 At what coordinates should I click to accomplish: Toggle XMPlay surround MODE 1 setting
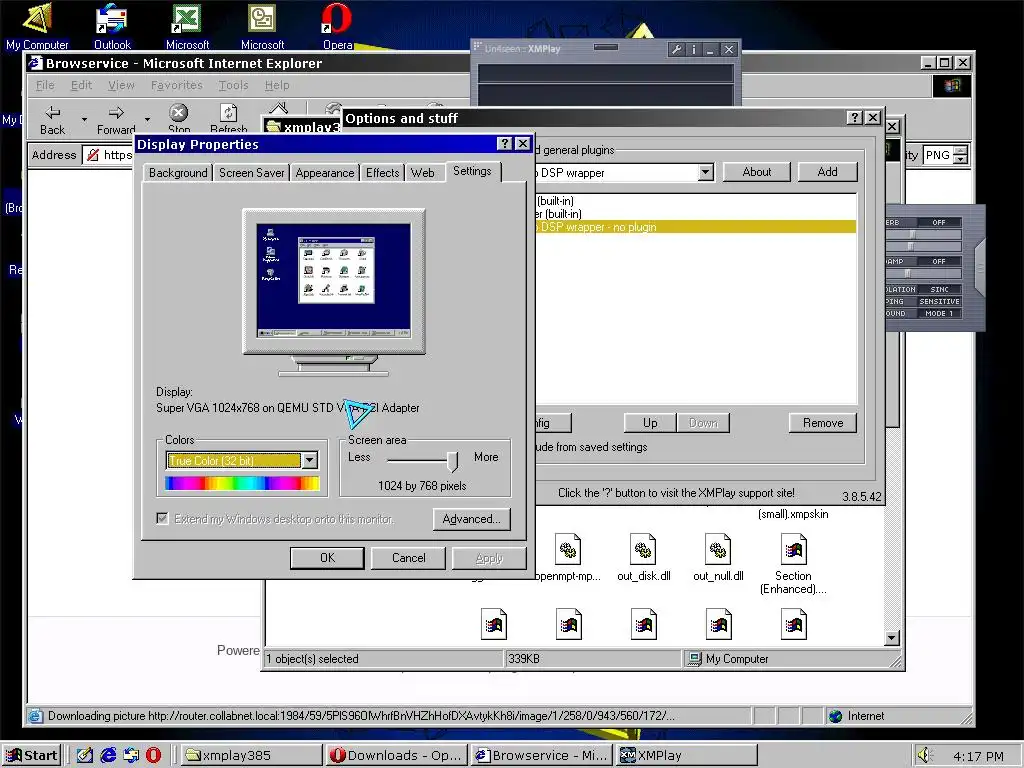click(x=939, y=313)
